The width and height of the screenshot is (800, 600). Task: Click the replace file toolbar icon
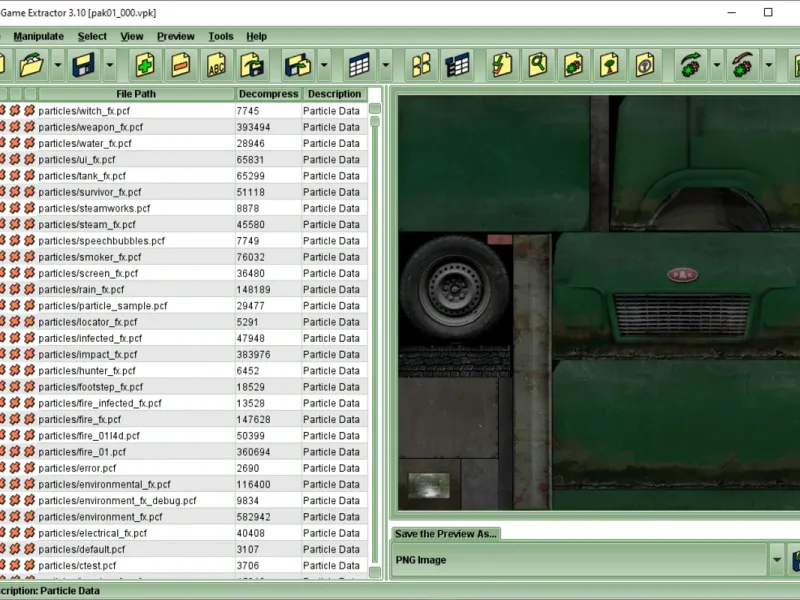(253, 65)
